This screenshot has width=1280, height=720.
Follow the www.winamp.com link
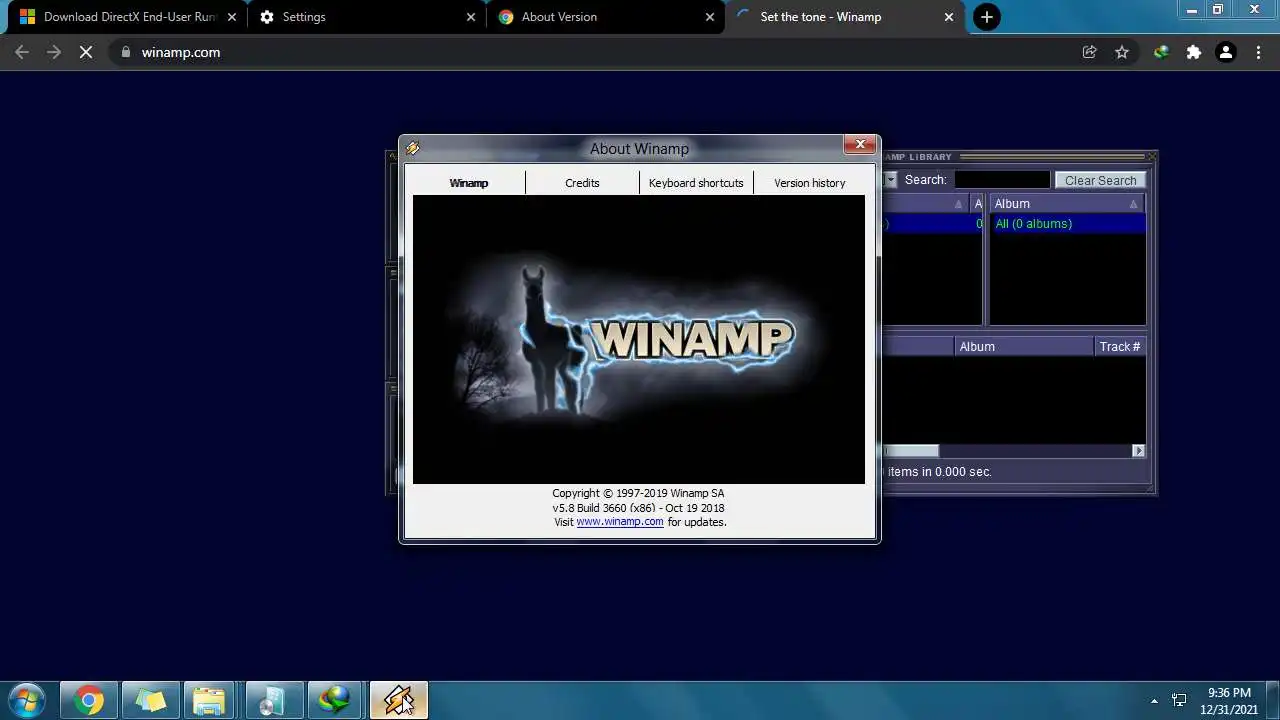(620, 522)
